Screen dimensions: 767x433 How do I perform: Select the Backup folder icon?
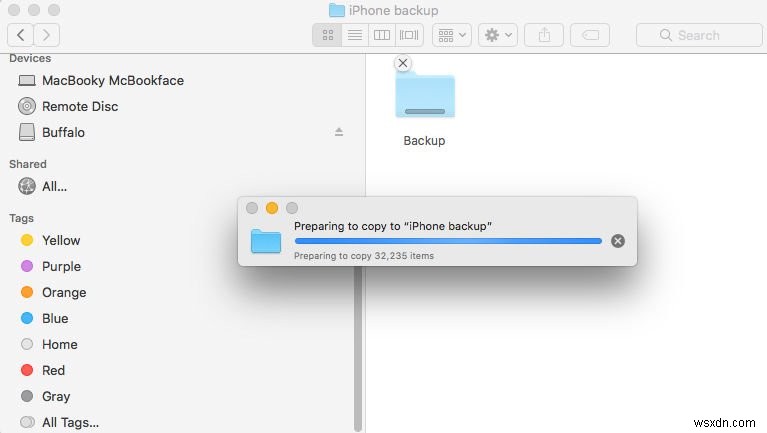(x=425, y=95)
